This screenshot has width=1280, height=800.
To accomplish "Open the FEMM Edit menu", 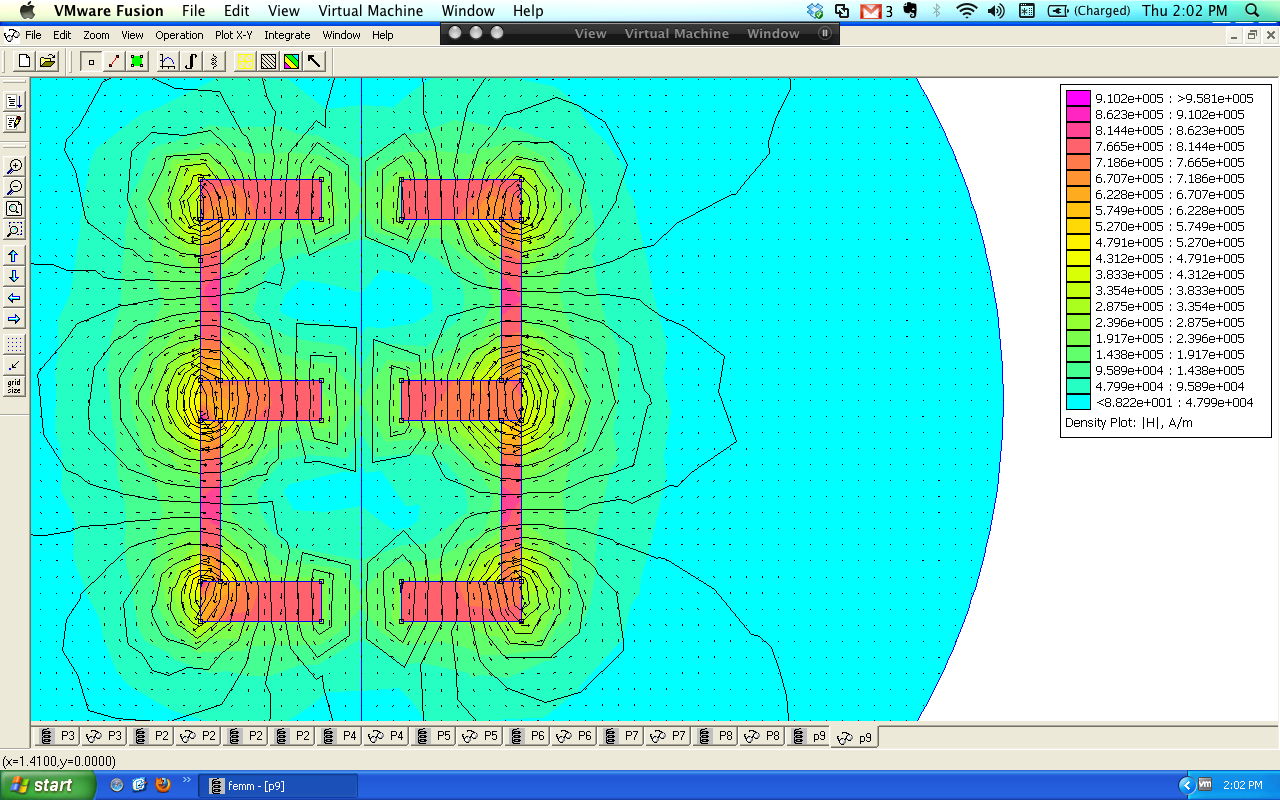I will tap(62, 35).
